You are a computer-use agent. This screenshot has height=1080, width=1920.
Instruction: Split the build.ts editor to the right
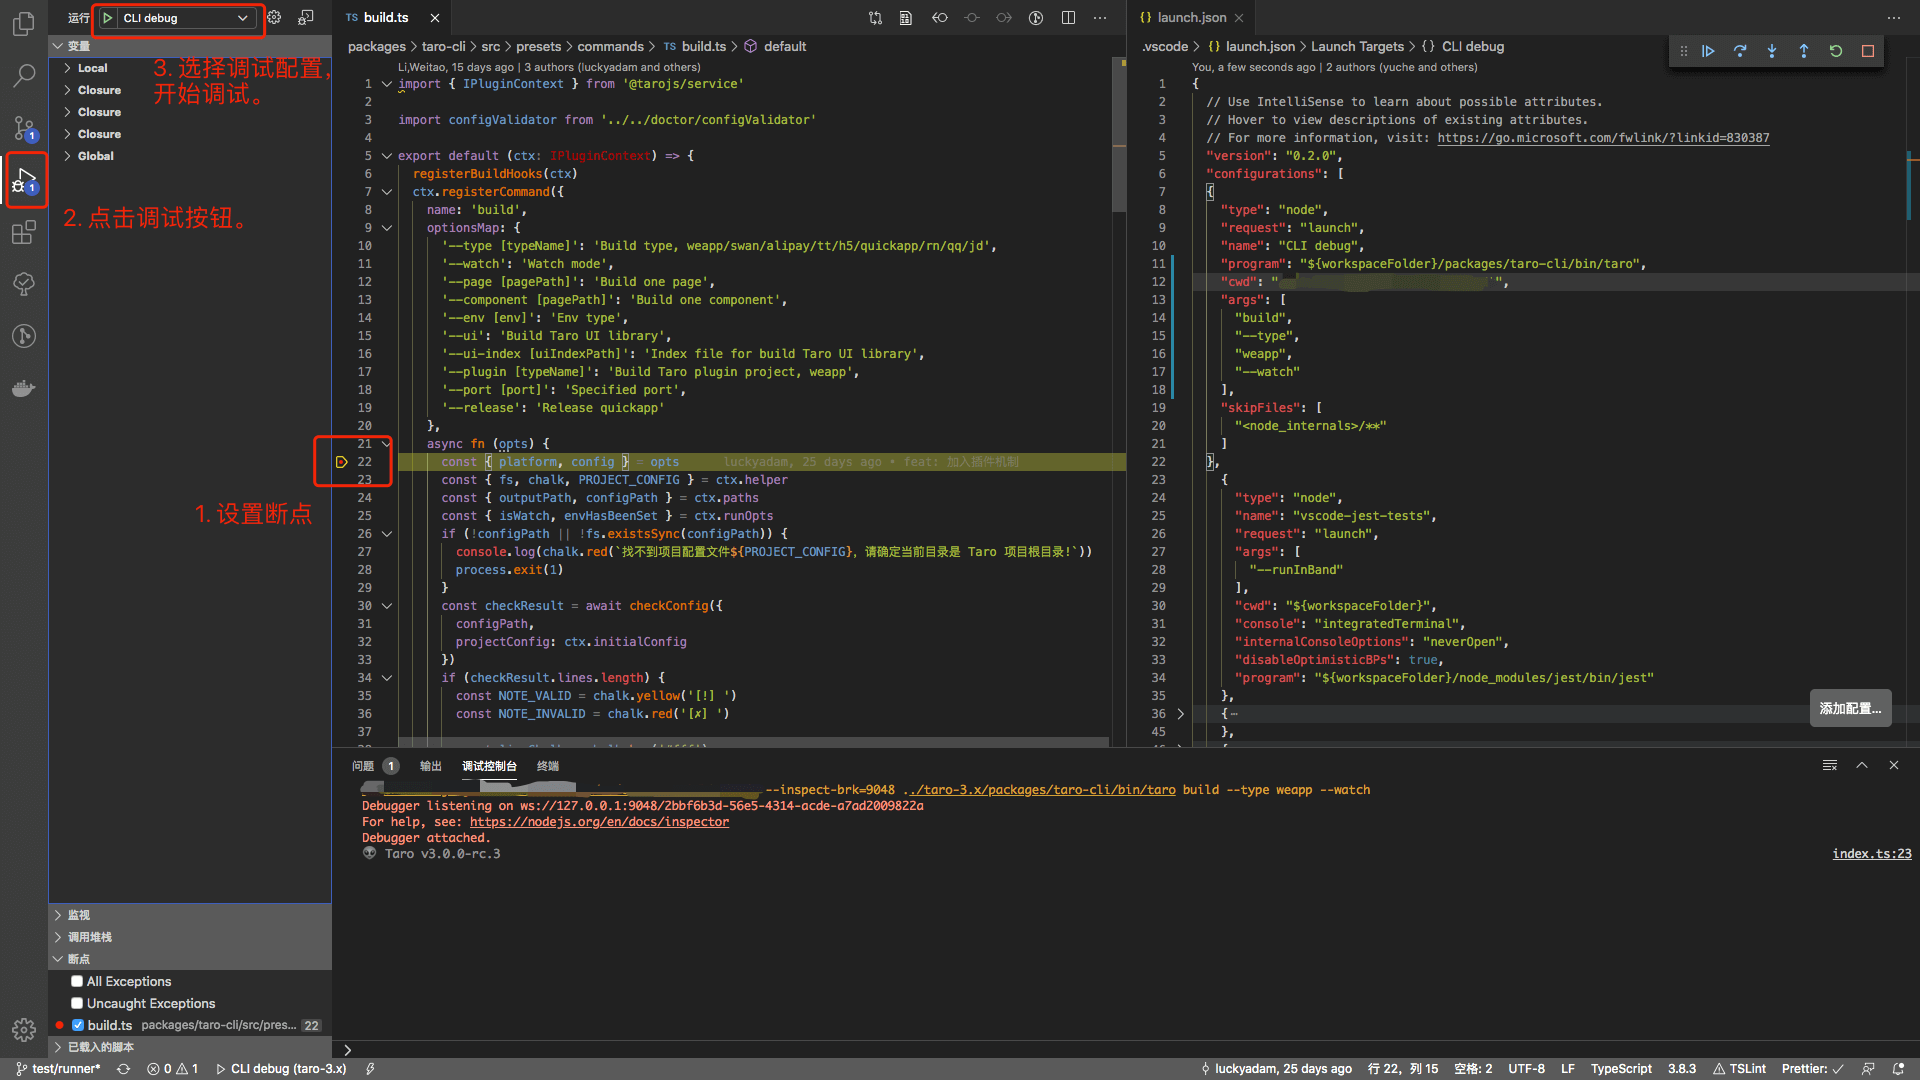click(x=1068, y=18)
